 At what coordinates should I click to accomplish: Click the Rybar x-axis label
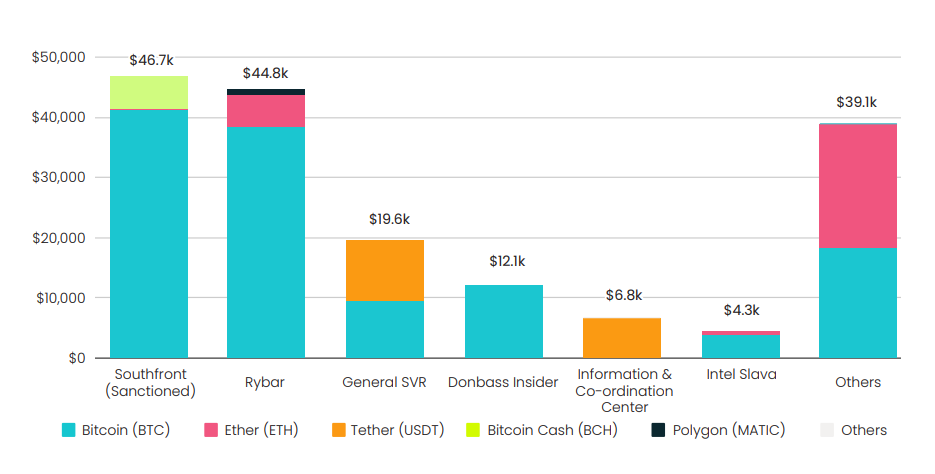[266, 382]
